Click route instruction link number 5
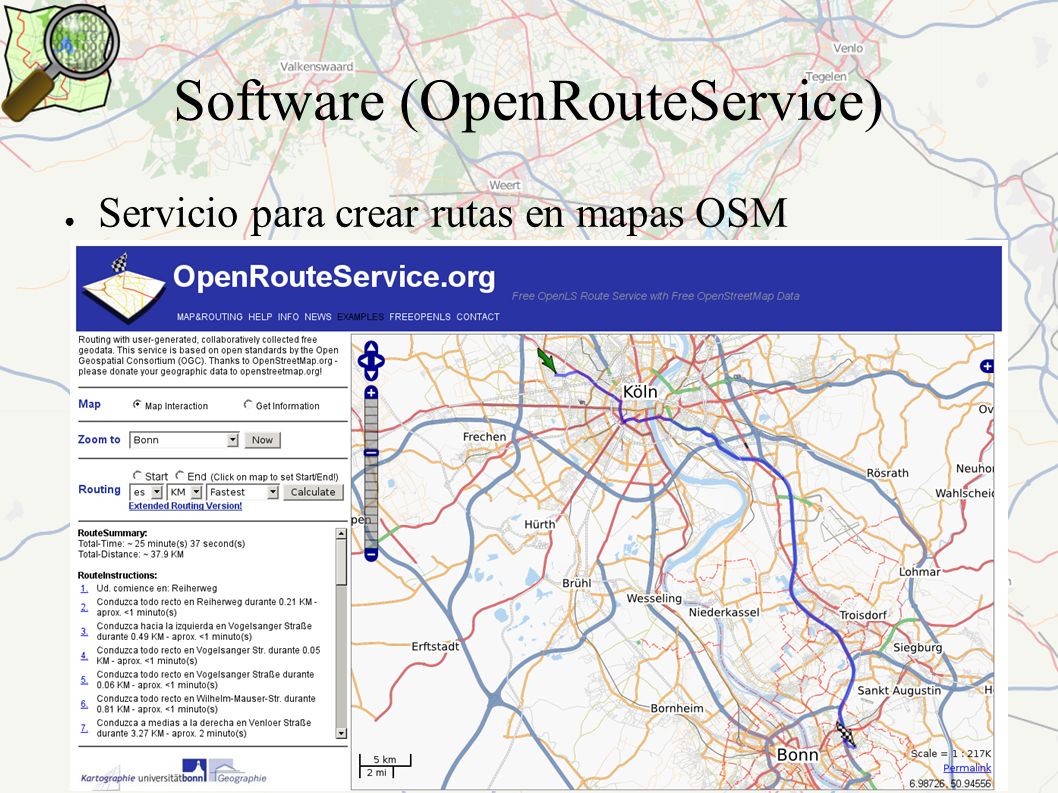1058x793 pixels. click(x=84, y=680)
